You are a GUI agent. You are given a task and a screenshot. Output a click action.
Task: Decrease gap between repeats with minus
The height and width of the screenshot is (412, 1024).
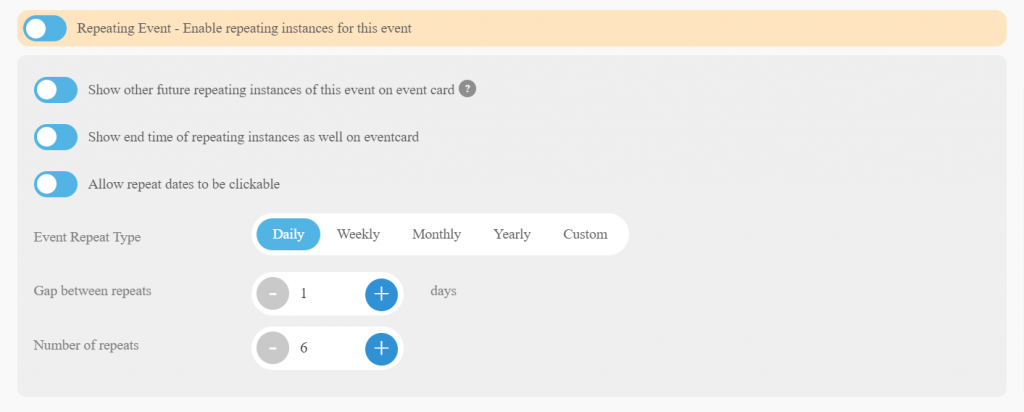(273, 293)
